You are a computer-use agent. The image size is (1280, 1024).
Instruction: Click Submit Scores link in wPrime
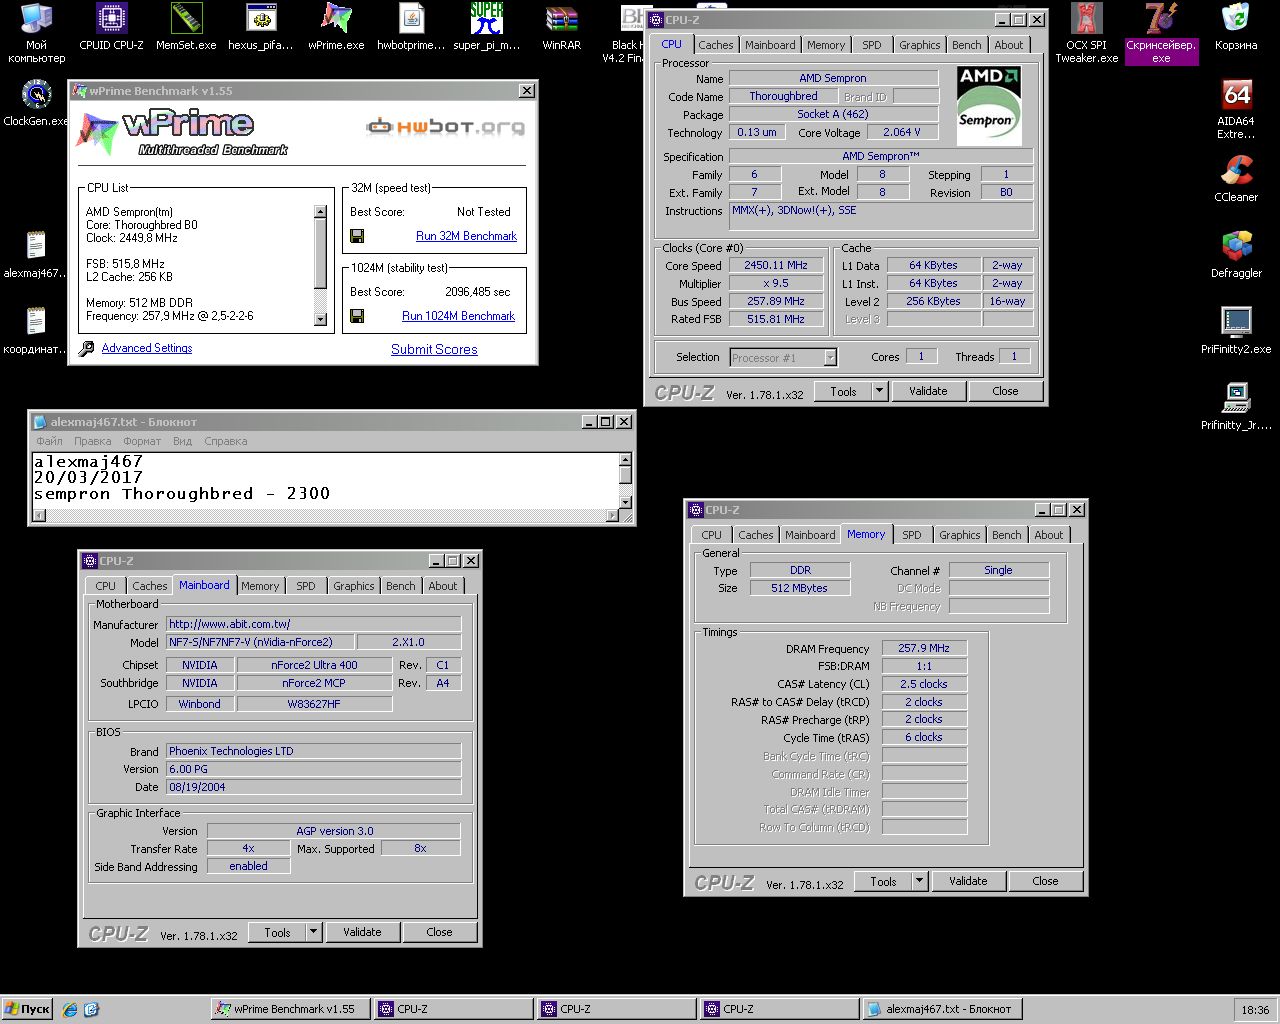(x=434, y=349)
